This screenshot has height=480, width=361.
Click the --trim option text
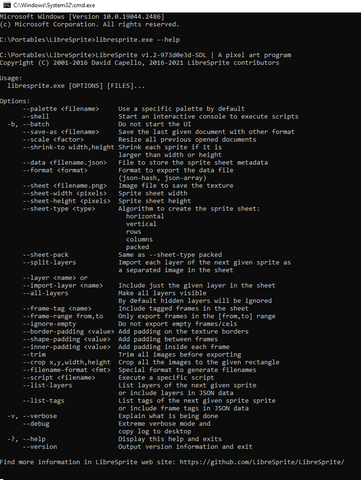pos(34,354)
